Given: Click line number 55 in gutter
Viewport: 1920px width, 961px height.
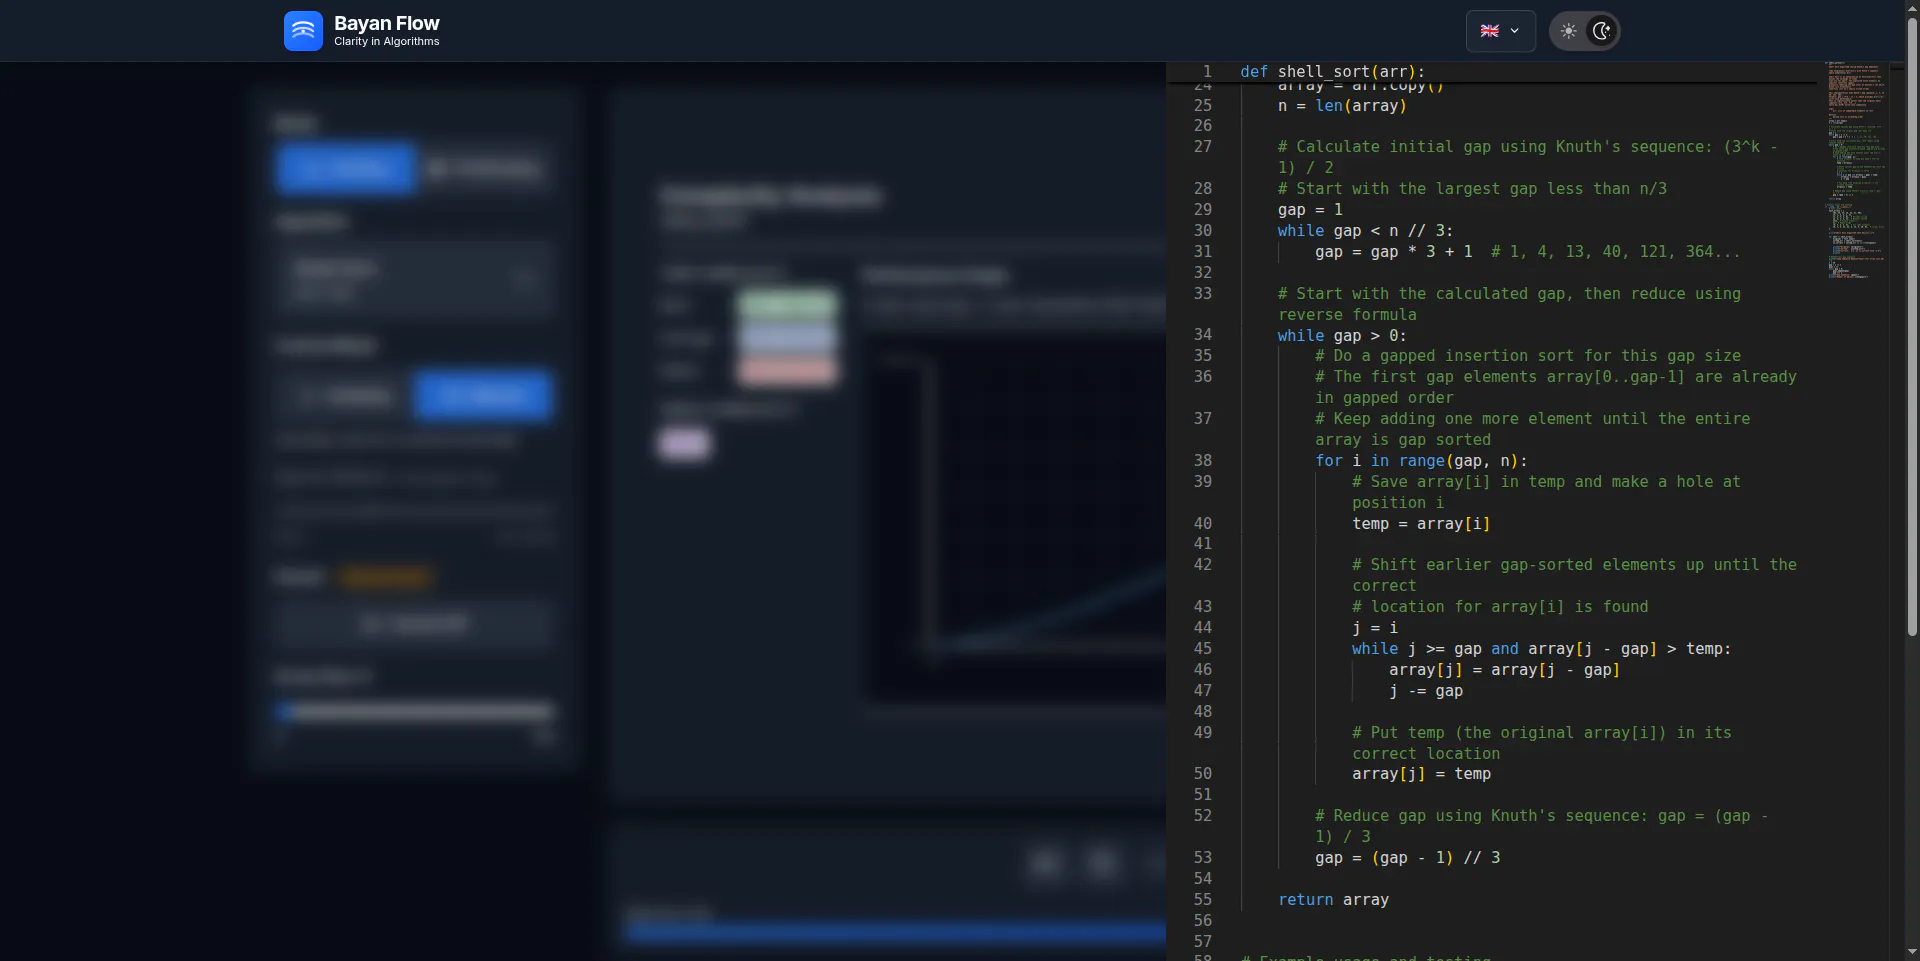Looking at the screenshot, I should click(1203, 900).
